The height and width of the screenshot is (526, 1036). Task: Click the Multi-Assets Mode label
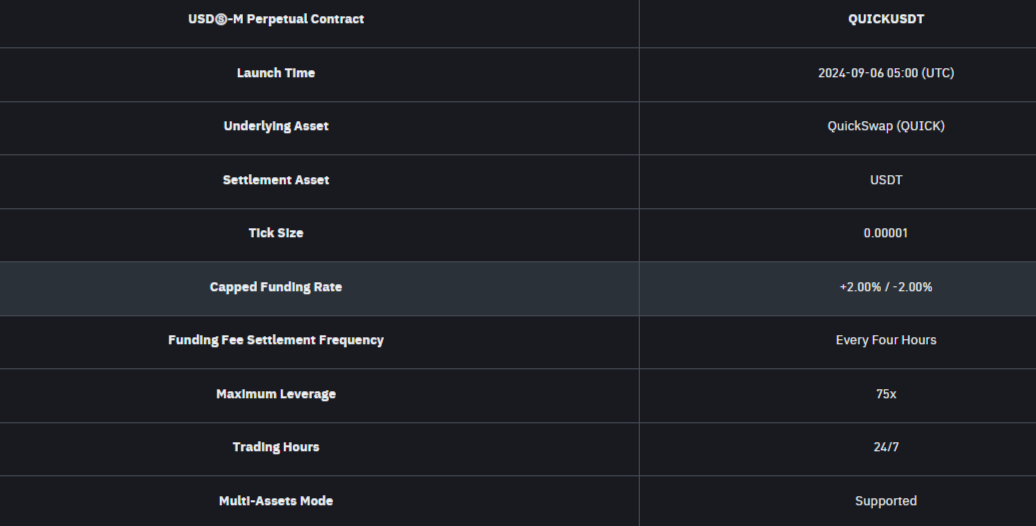(276, 502)
